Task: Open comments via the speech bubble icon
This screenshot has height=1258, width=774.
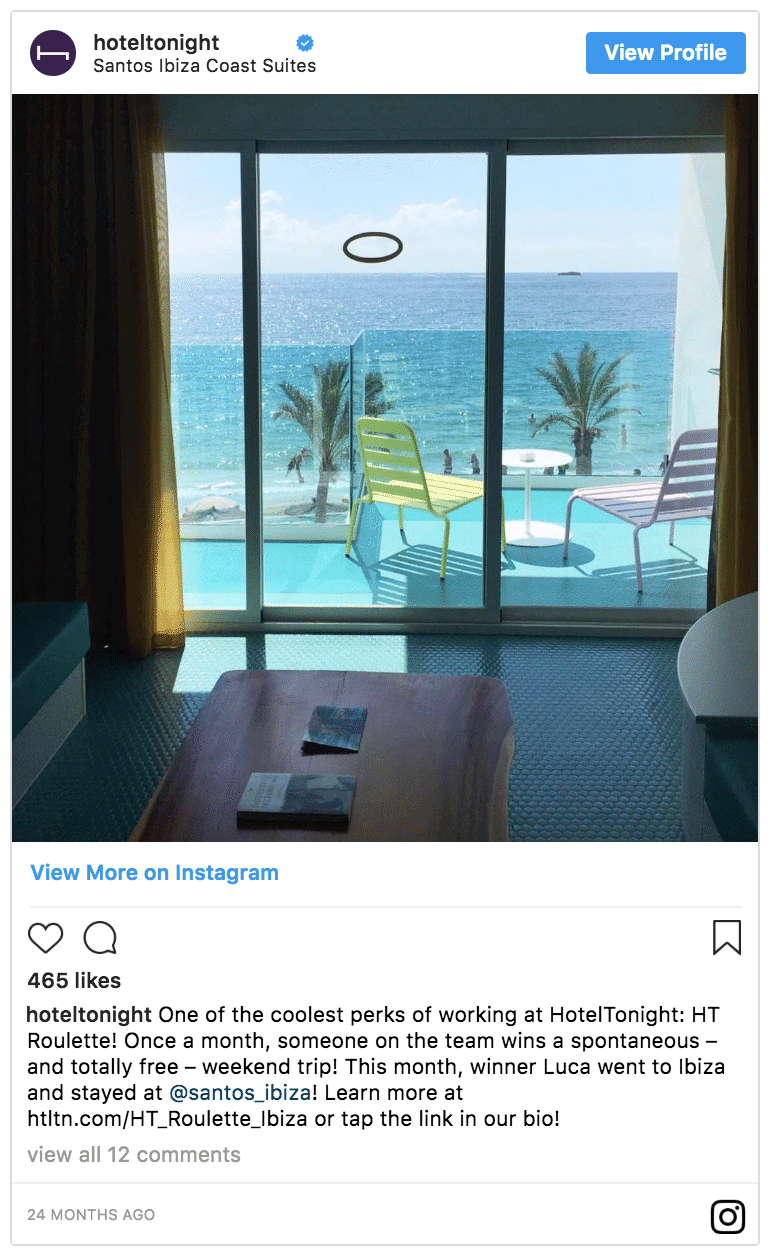Action: tap(100, 937)
